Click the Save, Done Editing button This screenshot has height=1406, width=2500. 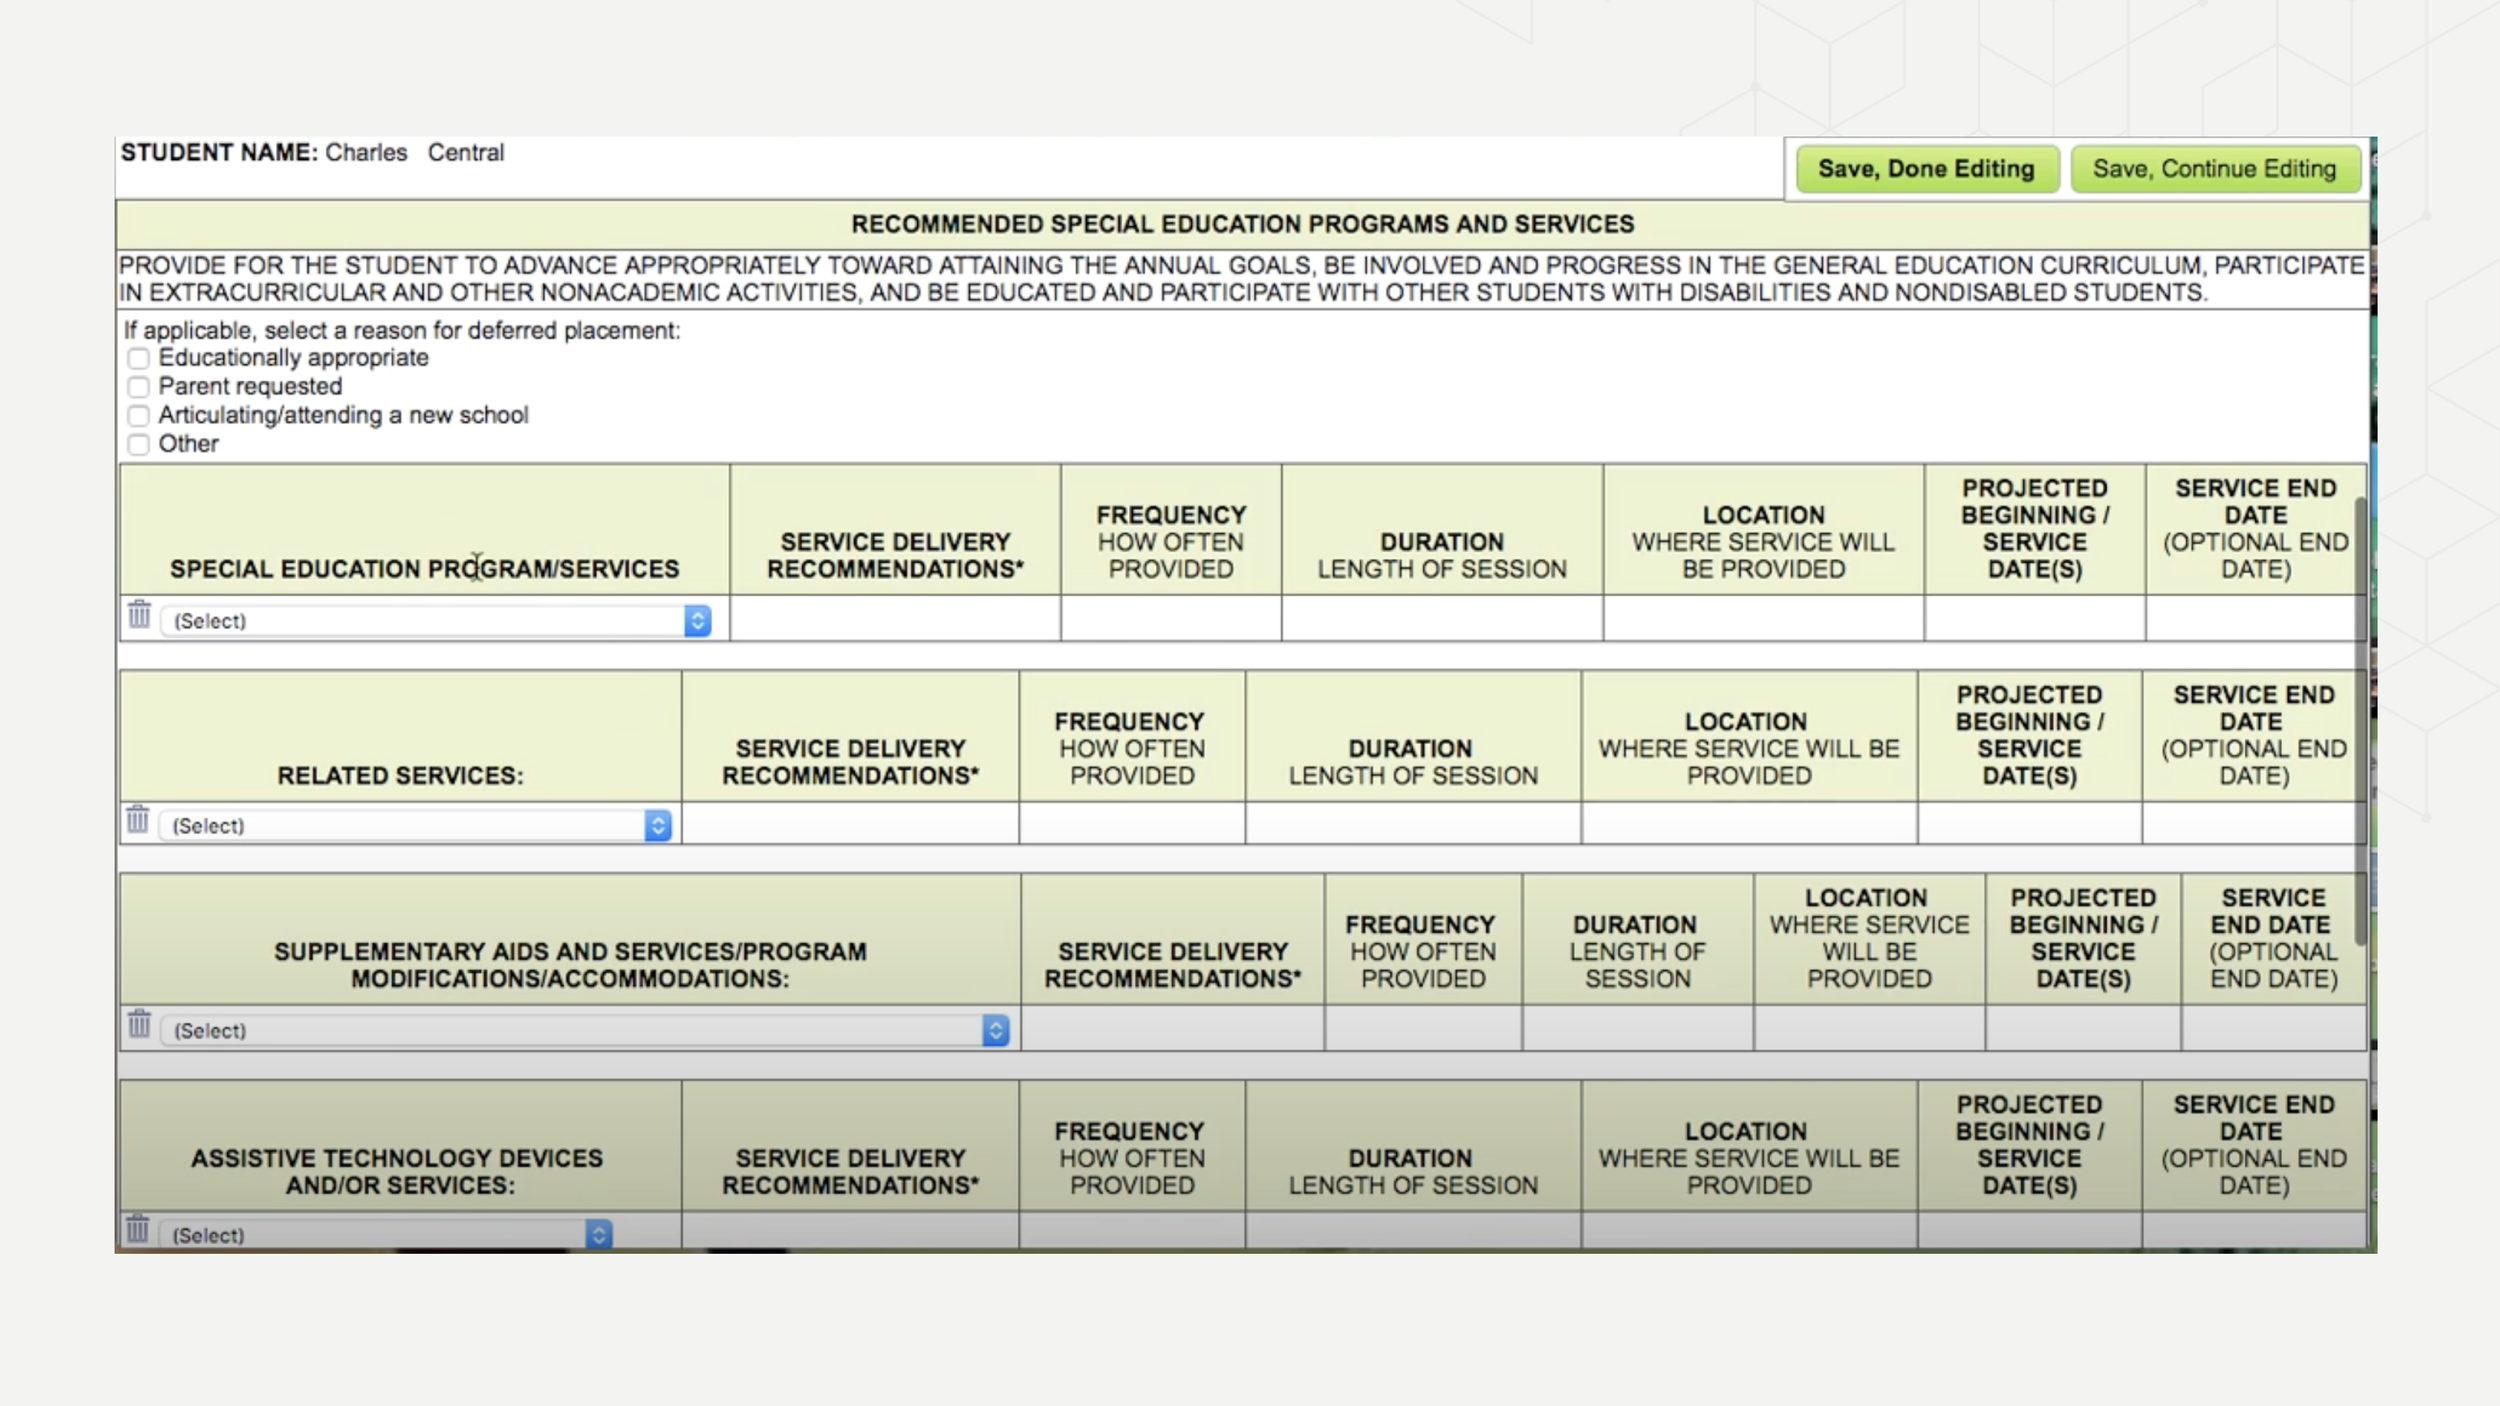1926,169
